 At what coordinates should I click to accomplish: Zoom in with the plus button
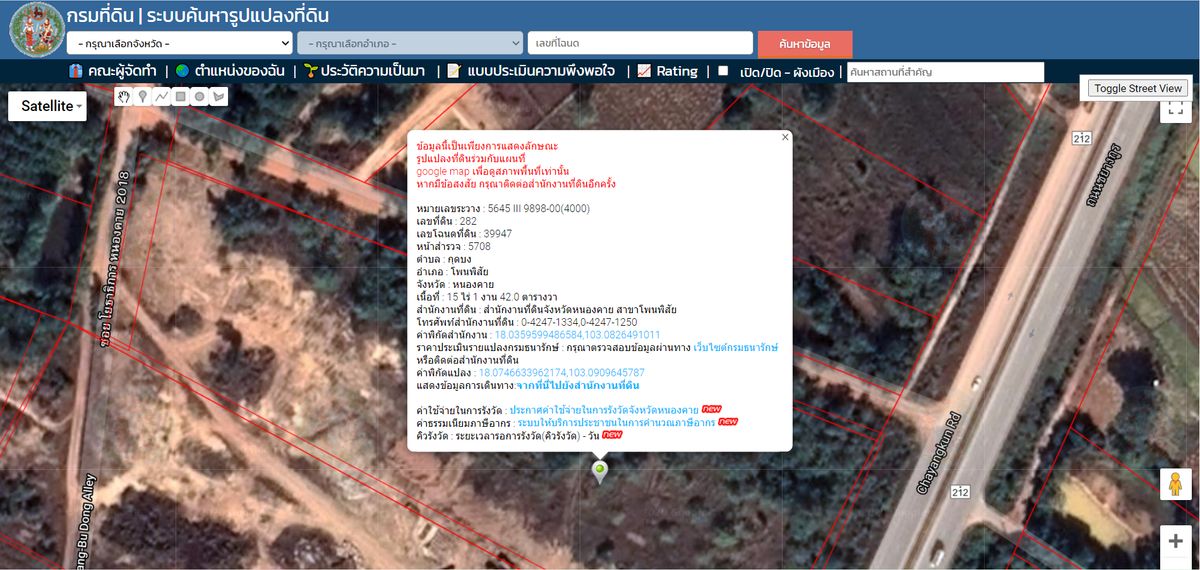(1175, 541)
